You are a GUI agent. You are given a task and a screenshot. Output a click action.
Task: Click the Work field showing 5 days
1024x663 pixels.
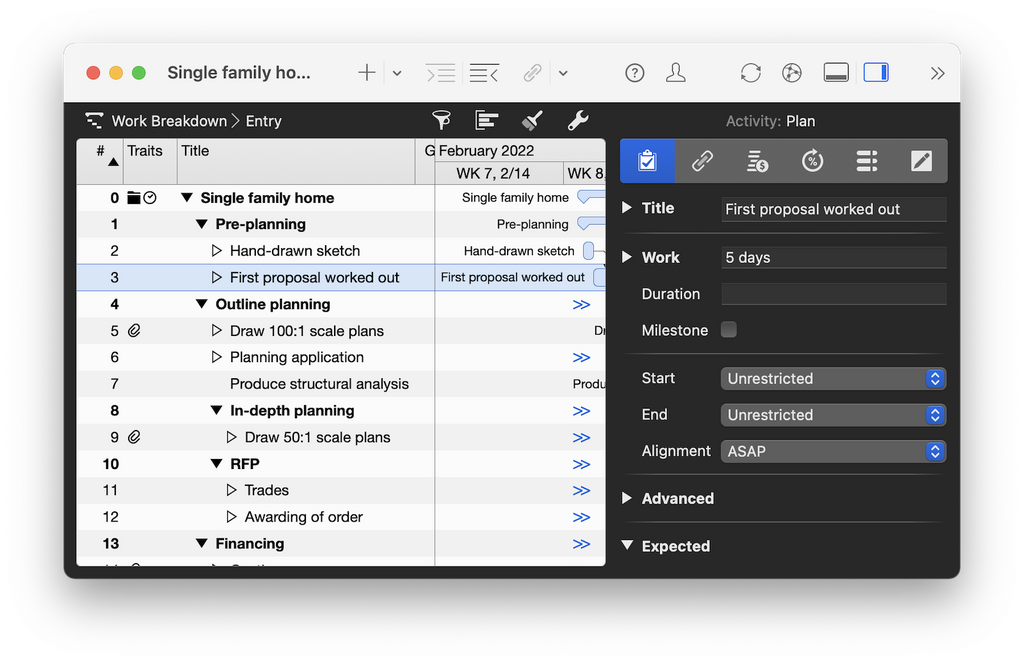click(833, 258)
